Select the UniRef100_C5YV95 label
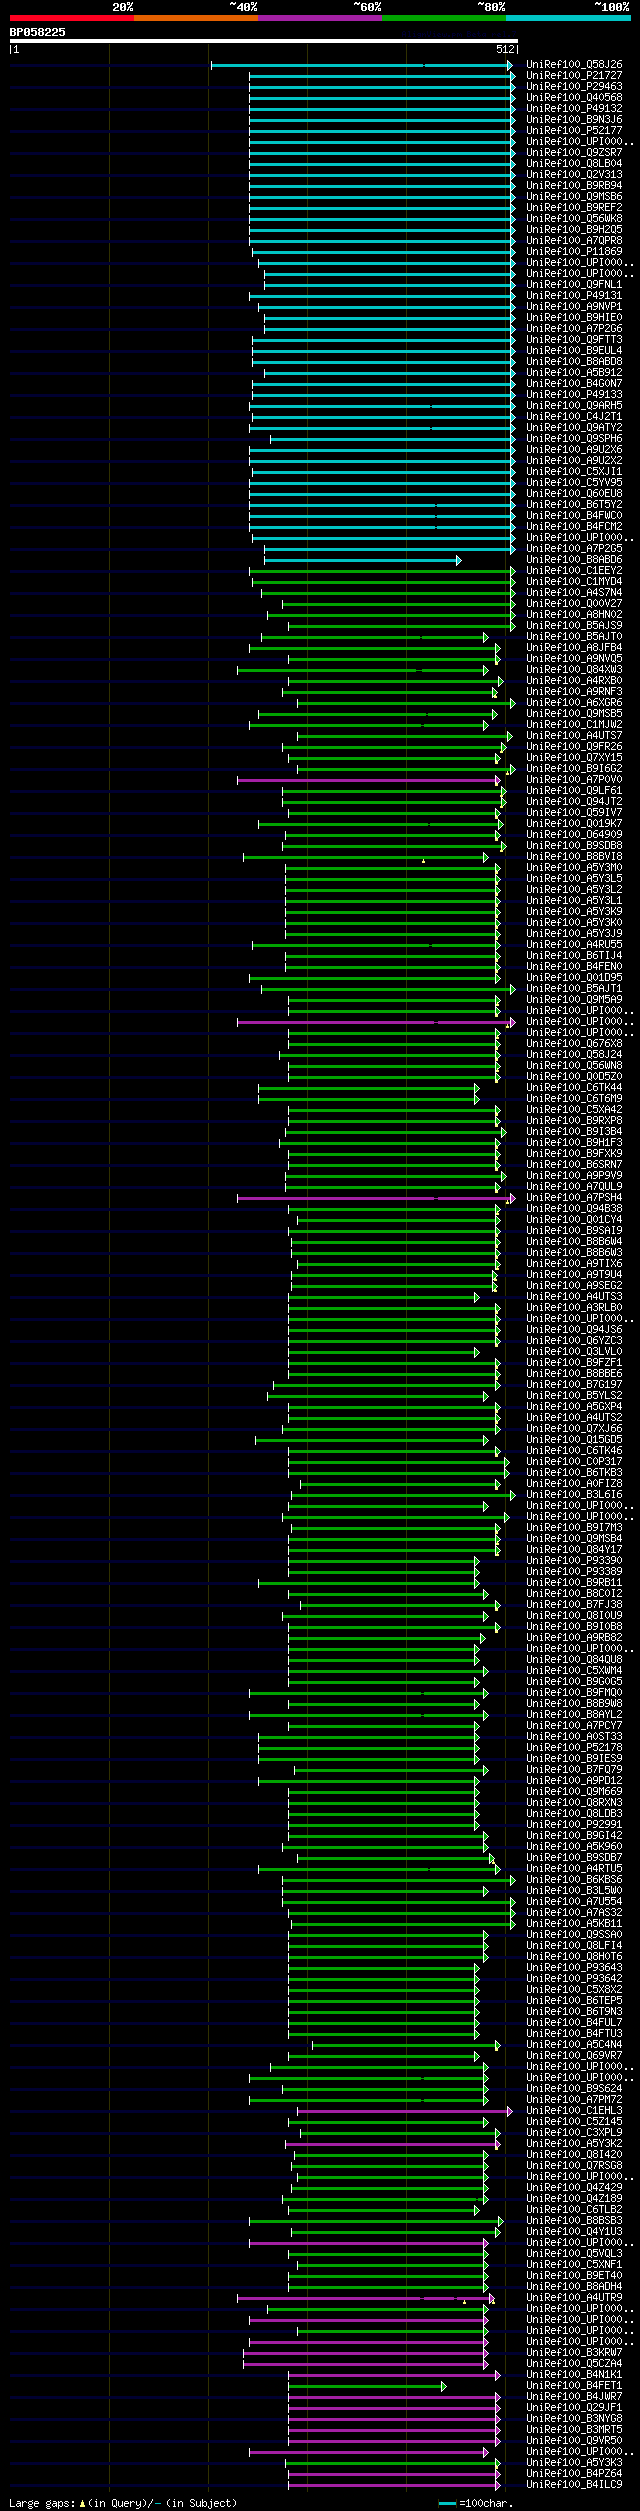 (574, 482)
